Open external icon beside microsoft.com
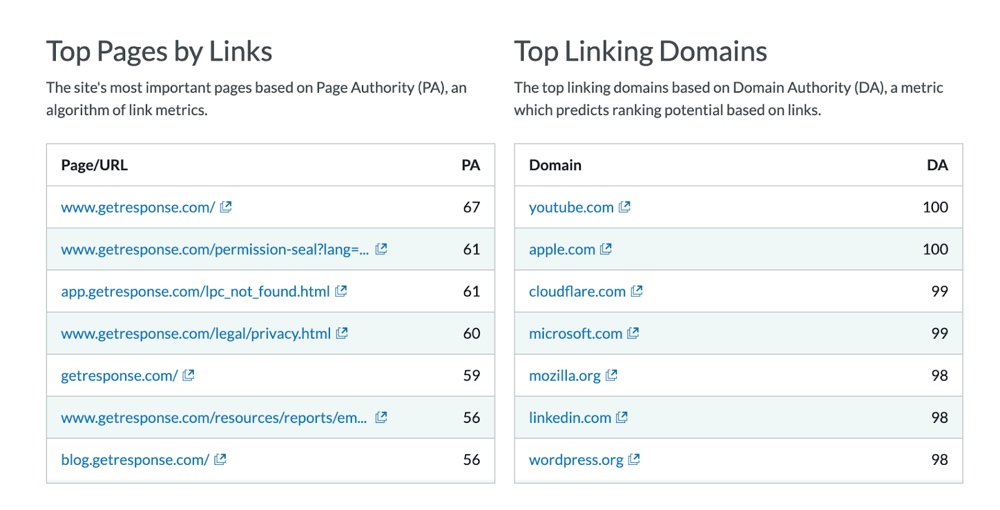1000x510 pixels. click(633, 333)
